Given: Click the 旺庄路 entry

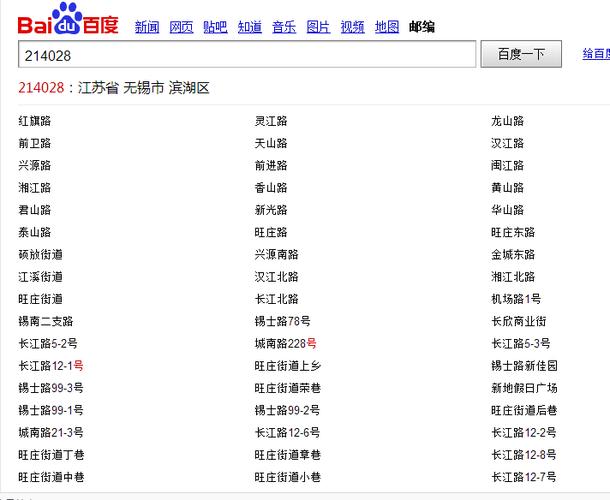Looking at the screenshot, I should coord(271,232).
